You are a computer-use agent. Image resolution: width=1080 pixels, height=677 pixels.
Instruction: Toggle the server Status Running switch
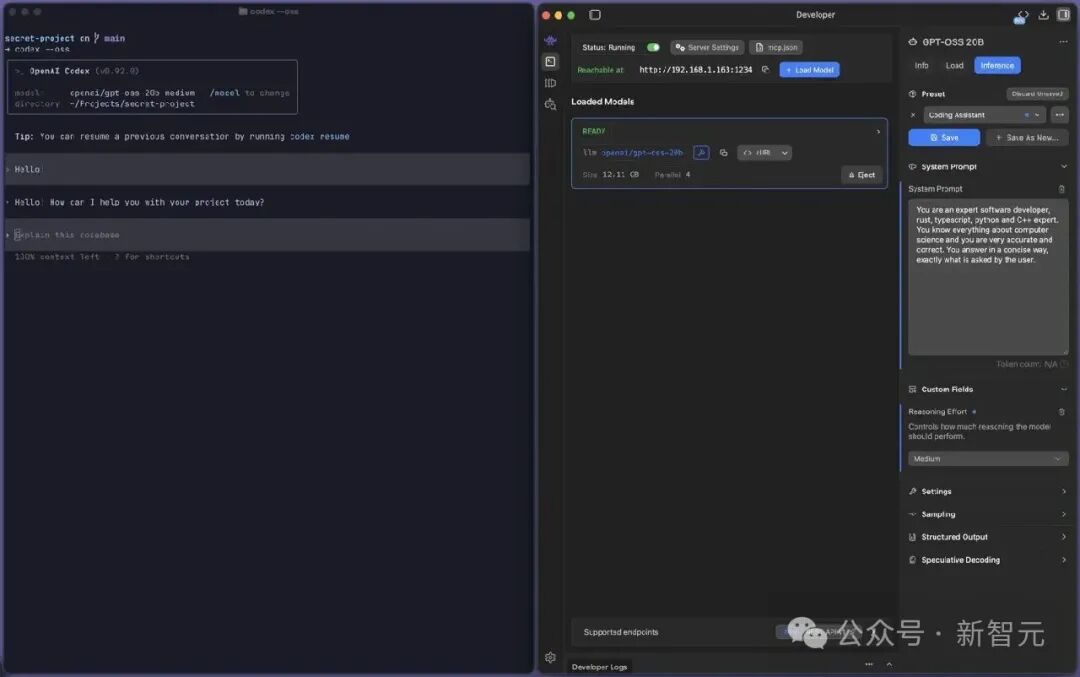(653, 48)
